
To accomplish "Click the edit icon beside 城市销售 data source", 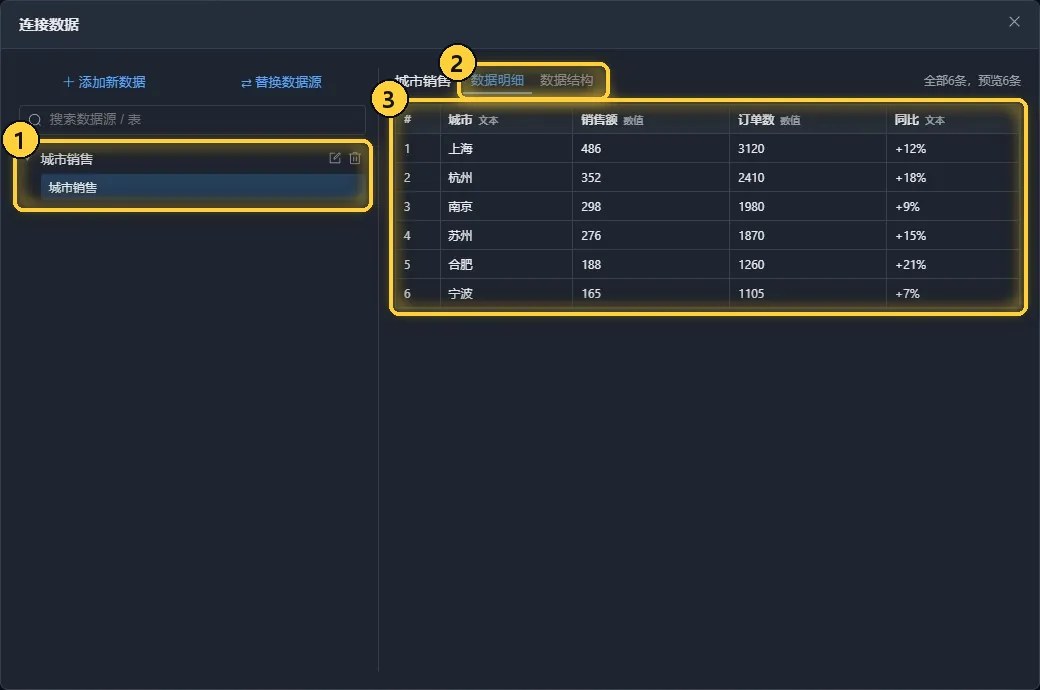I will 335,158.
